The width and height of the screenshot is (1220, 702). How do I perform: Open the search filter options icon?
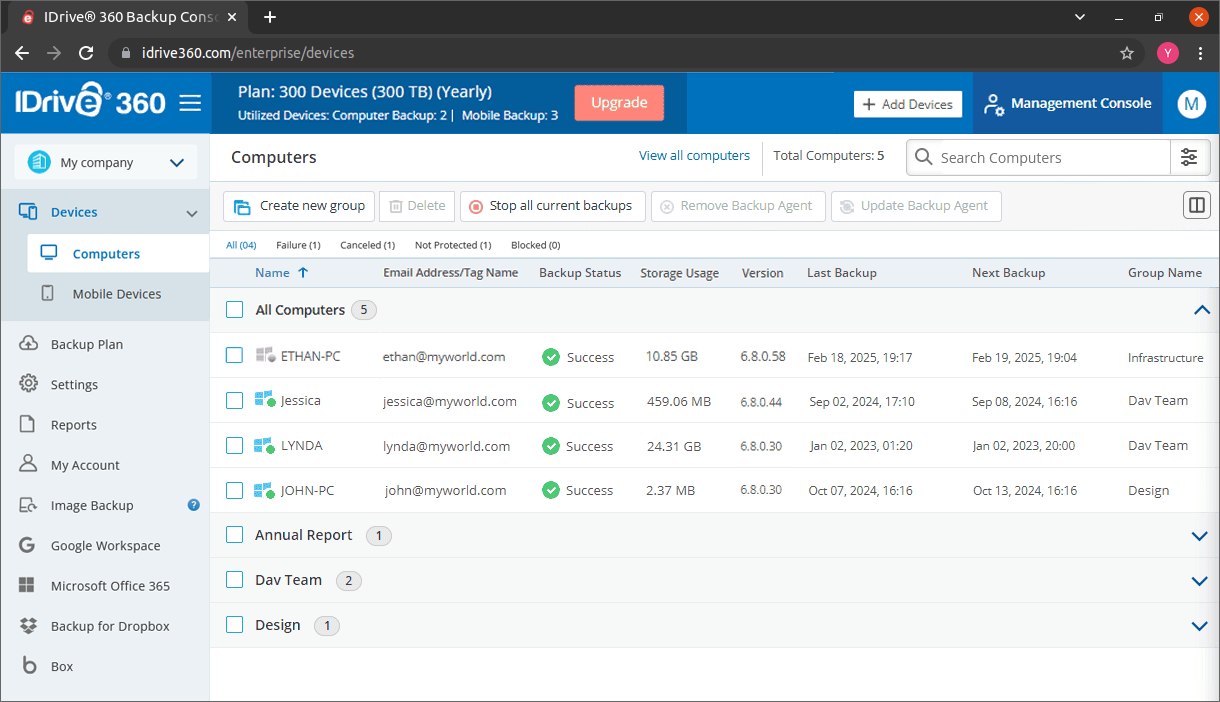click(1189, 157)
